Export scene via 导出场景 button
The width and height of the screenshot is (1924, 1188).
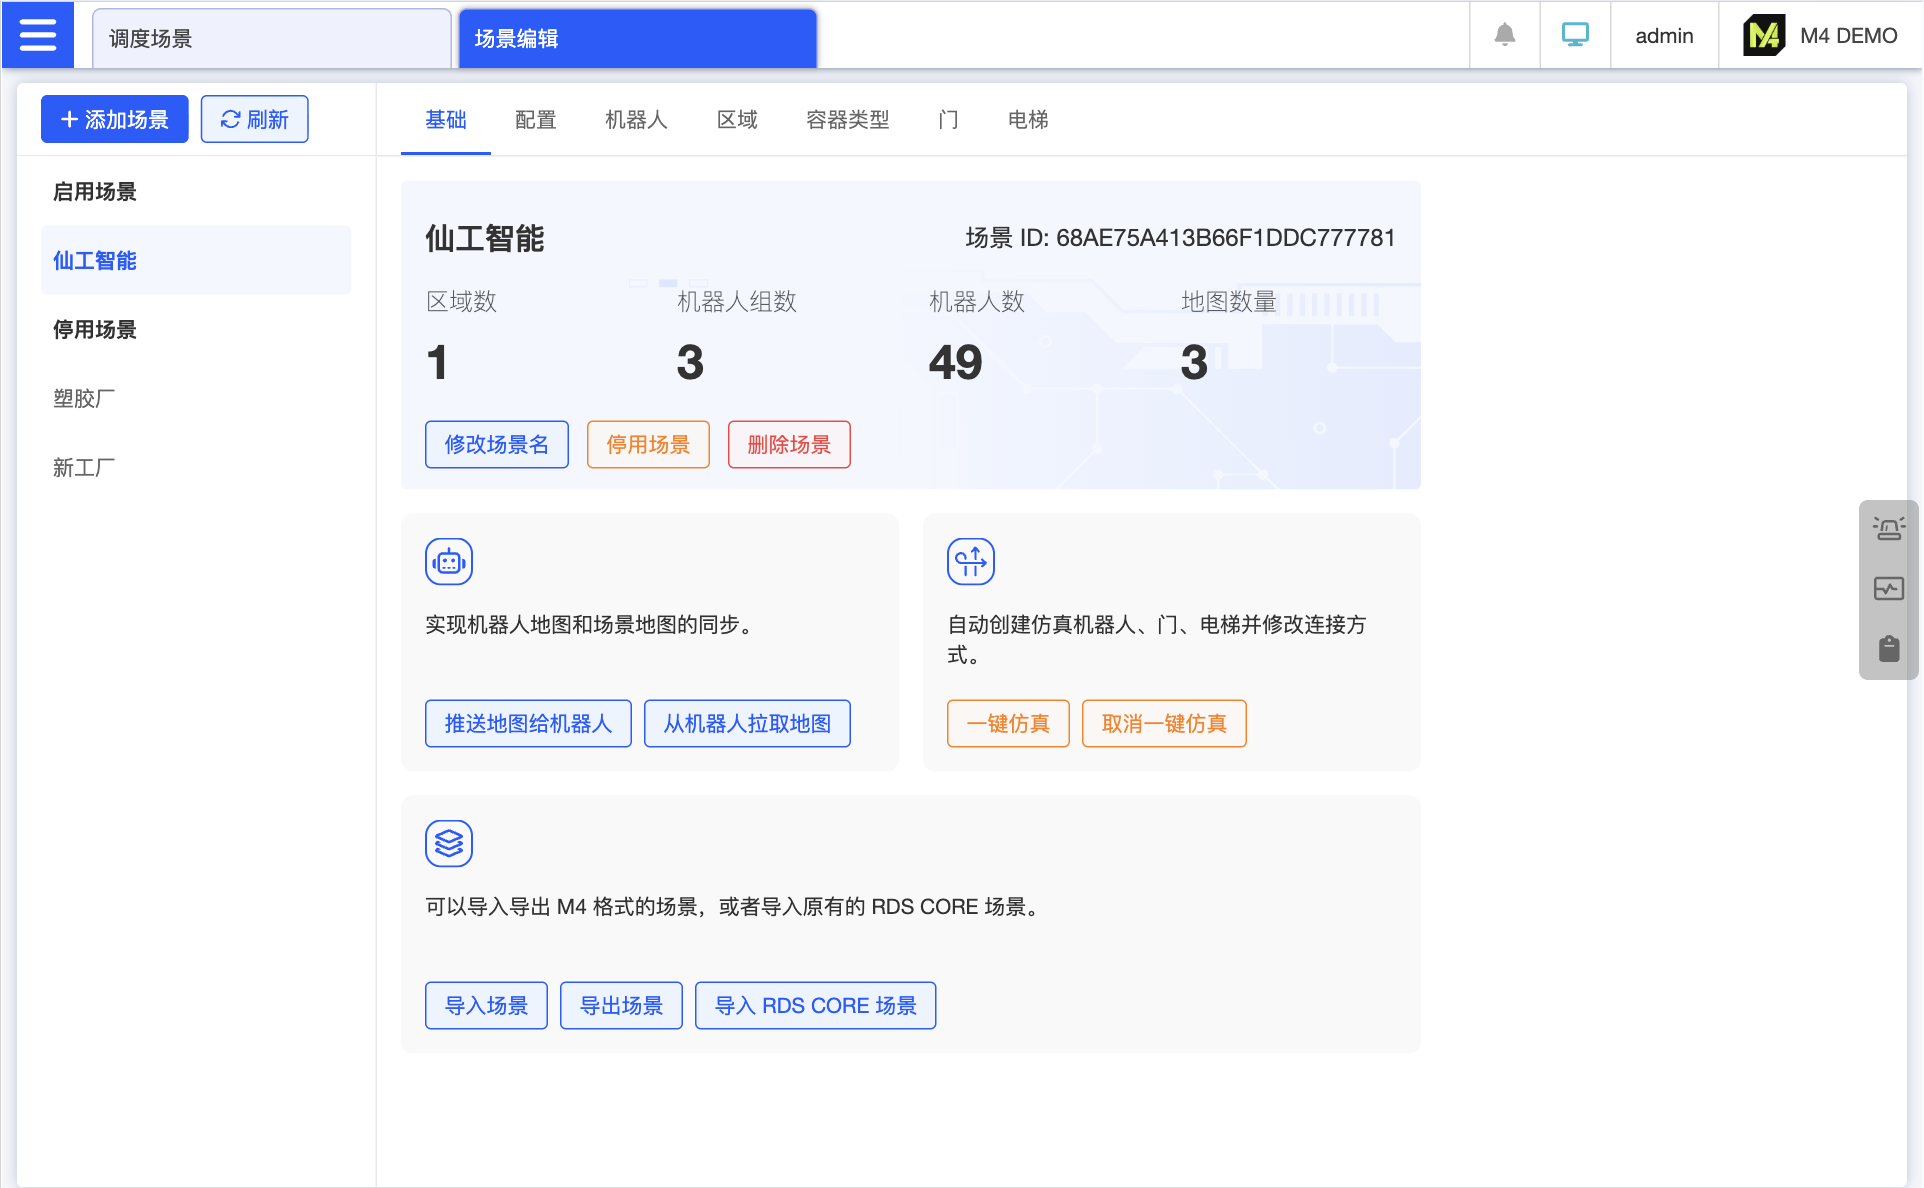(620, 1005)
